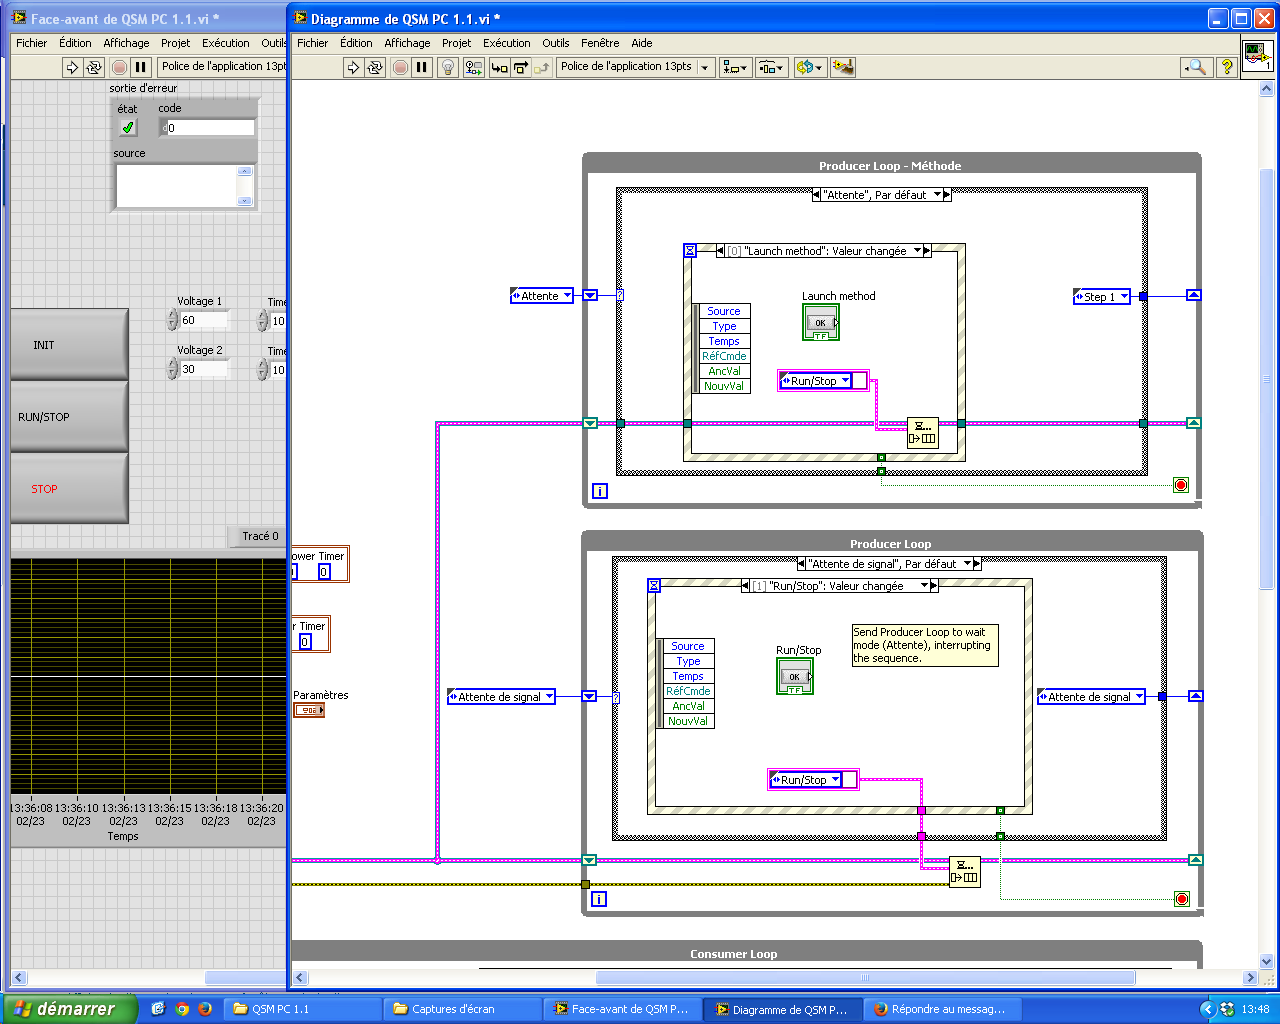Click the VI connector icon at top right
This screenshot has height=1024, width=1280.
pyautogui.click(x=1258, y=55)
